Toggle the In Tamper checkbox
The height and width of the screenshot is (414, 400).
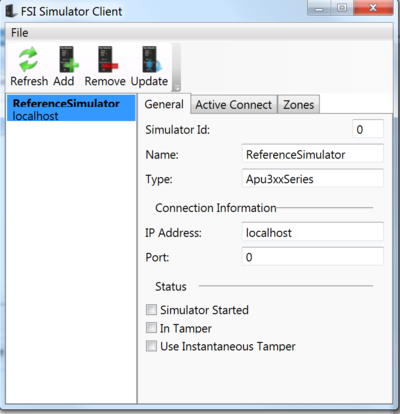click(x=151, y=328)
